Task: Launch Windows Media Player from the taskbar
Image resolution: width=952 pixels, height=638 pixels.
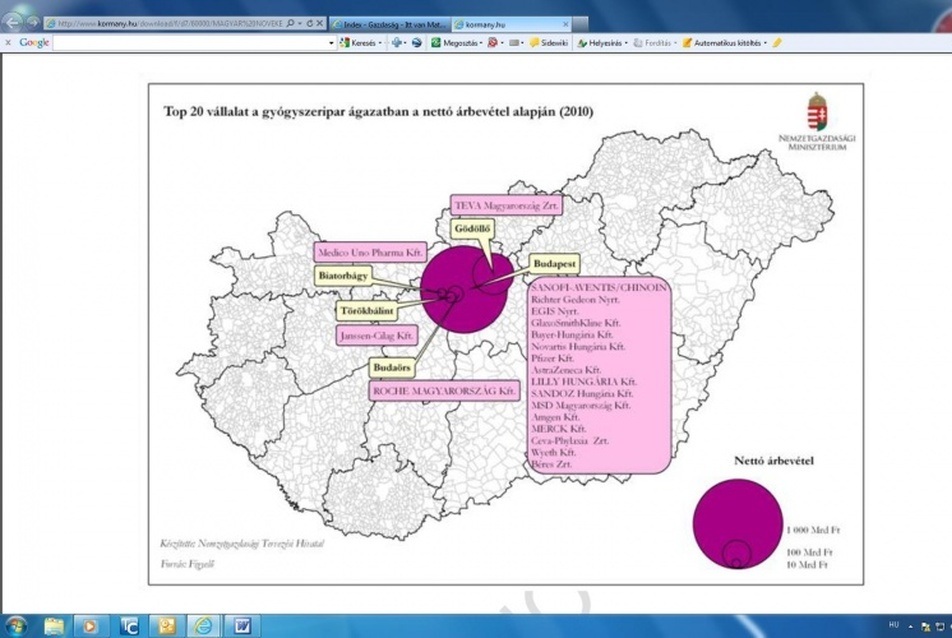Action: (x=90, y=626)
